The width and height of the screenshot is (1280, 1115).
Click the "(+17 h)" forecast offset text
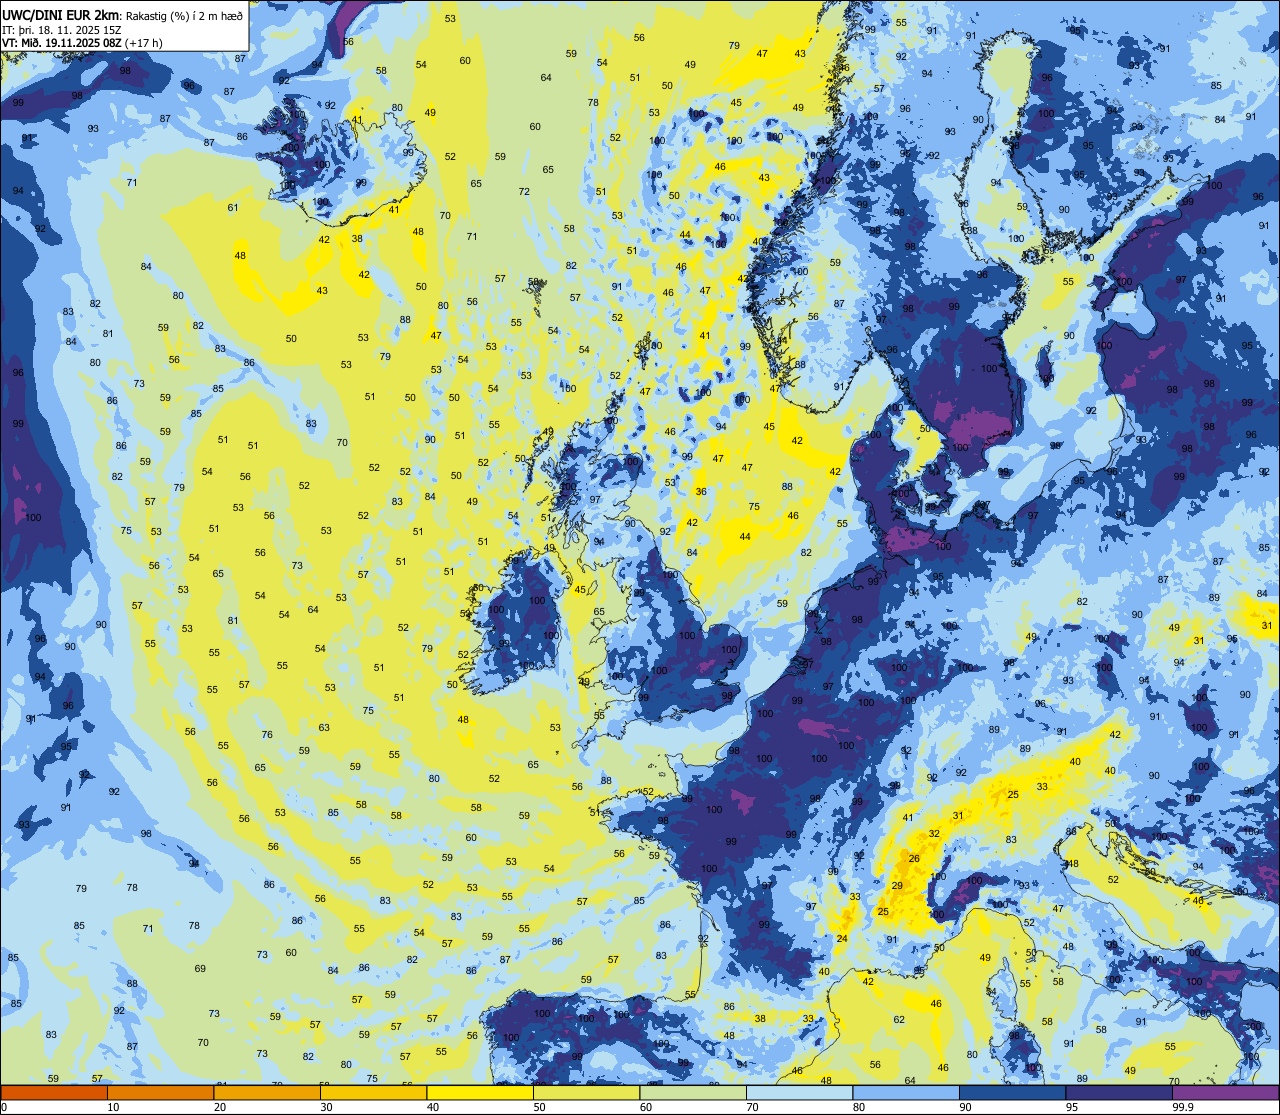(x=145, y=43)
